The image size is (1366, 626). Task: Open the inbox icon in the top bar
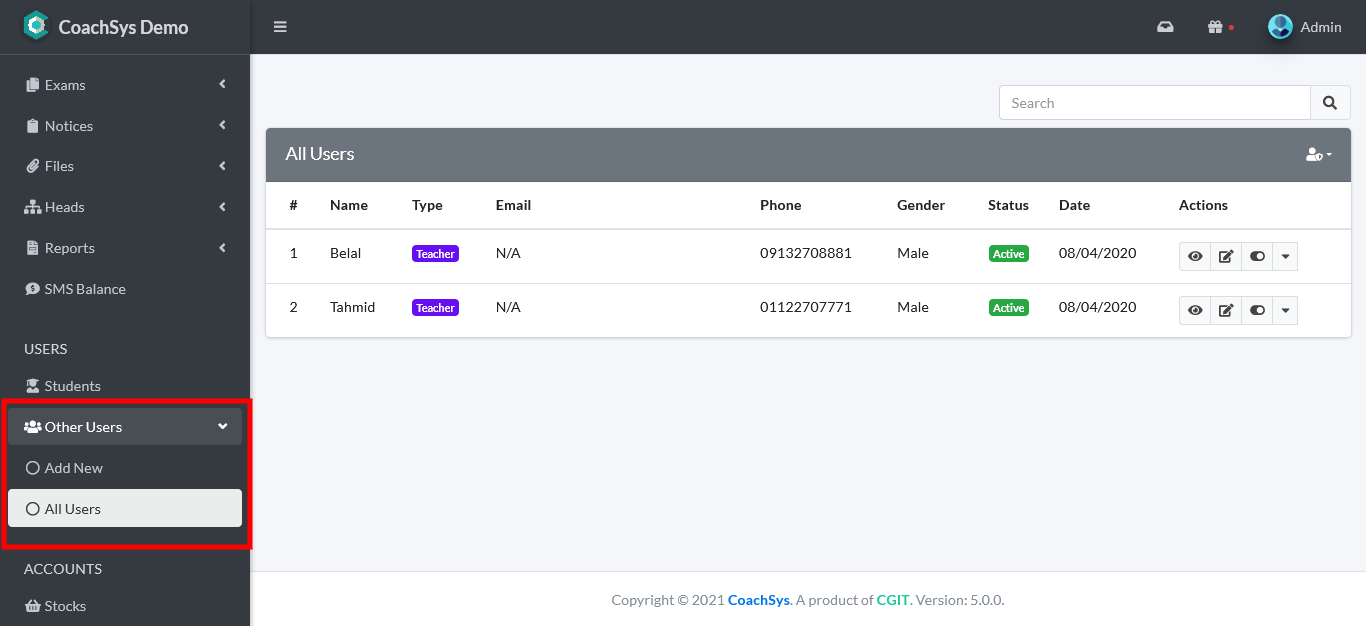(1165, 27)
